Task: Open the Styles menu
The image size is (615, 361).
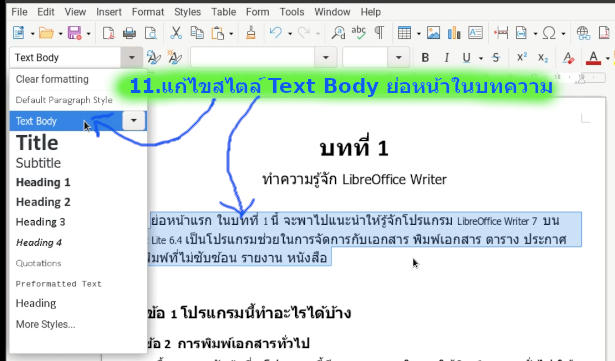Action: click(x=187, y=12)
